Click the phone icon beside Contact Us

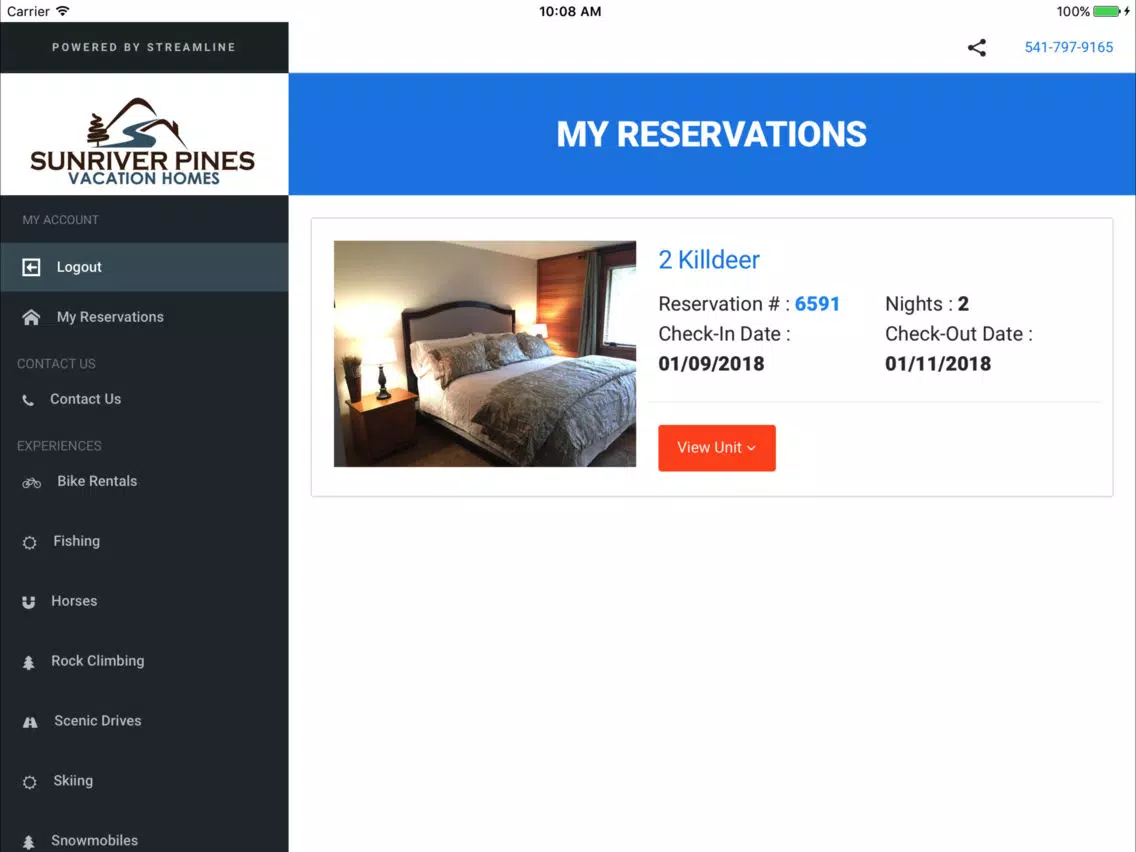tap(28, 400)
